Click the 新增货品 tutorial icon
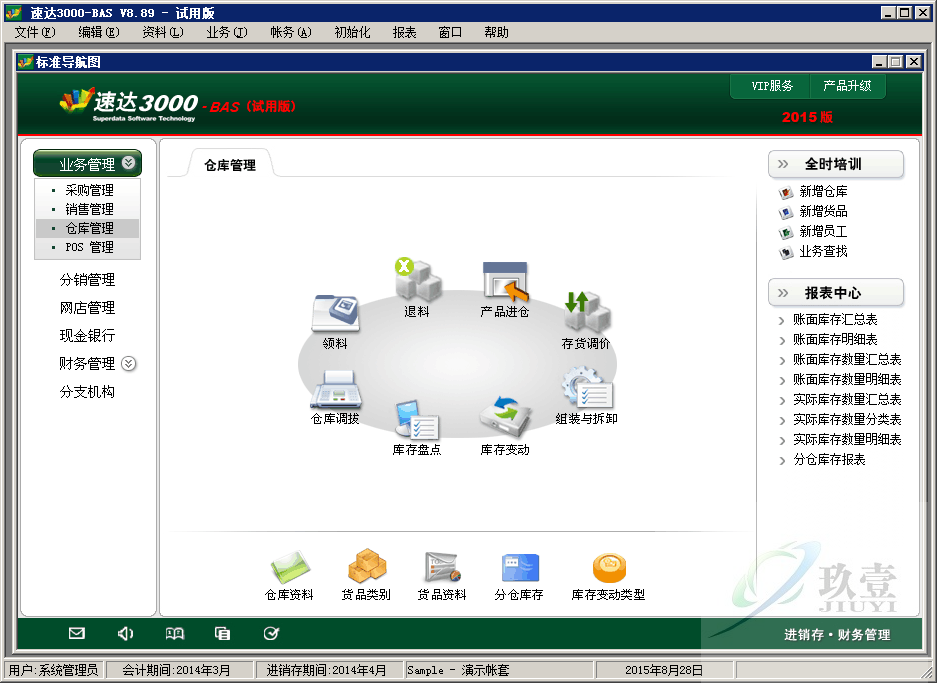This screenshot has height=683, width=937. [x=786, y=212]
